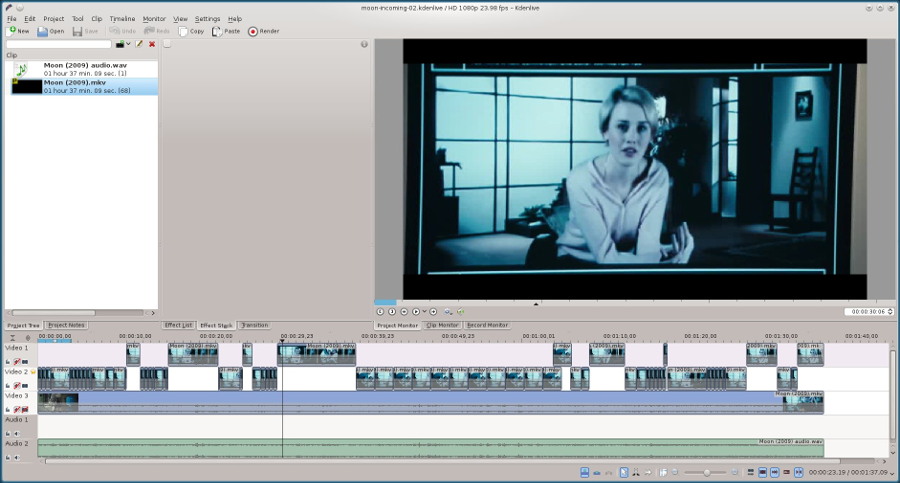
Task: Click the Open project toolbar button
Action: (x=51, y=31)
